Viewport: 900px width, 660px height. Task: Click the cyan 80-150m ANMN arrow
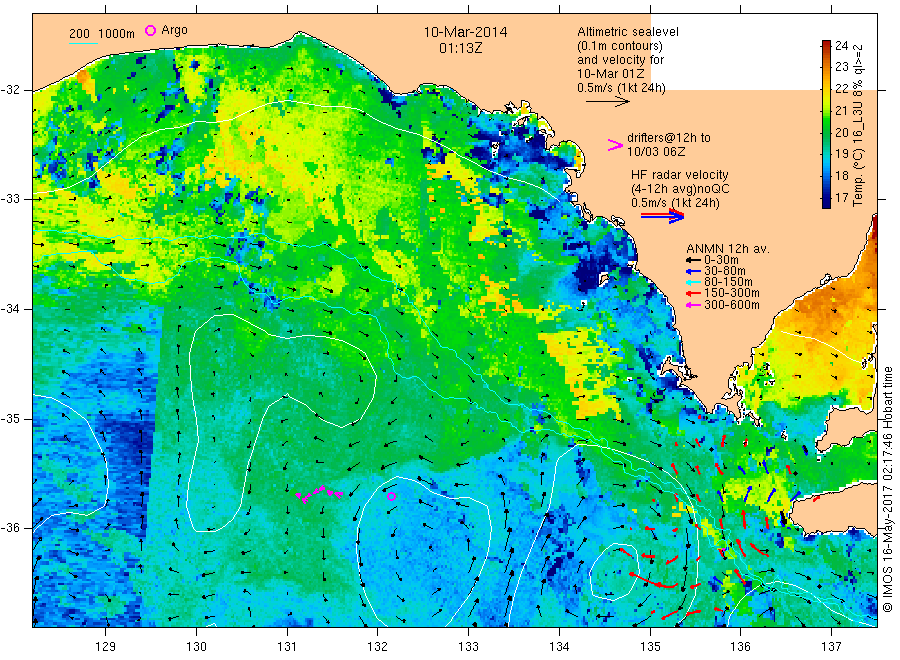(x=693, y=282)
